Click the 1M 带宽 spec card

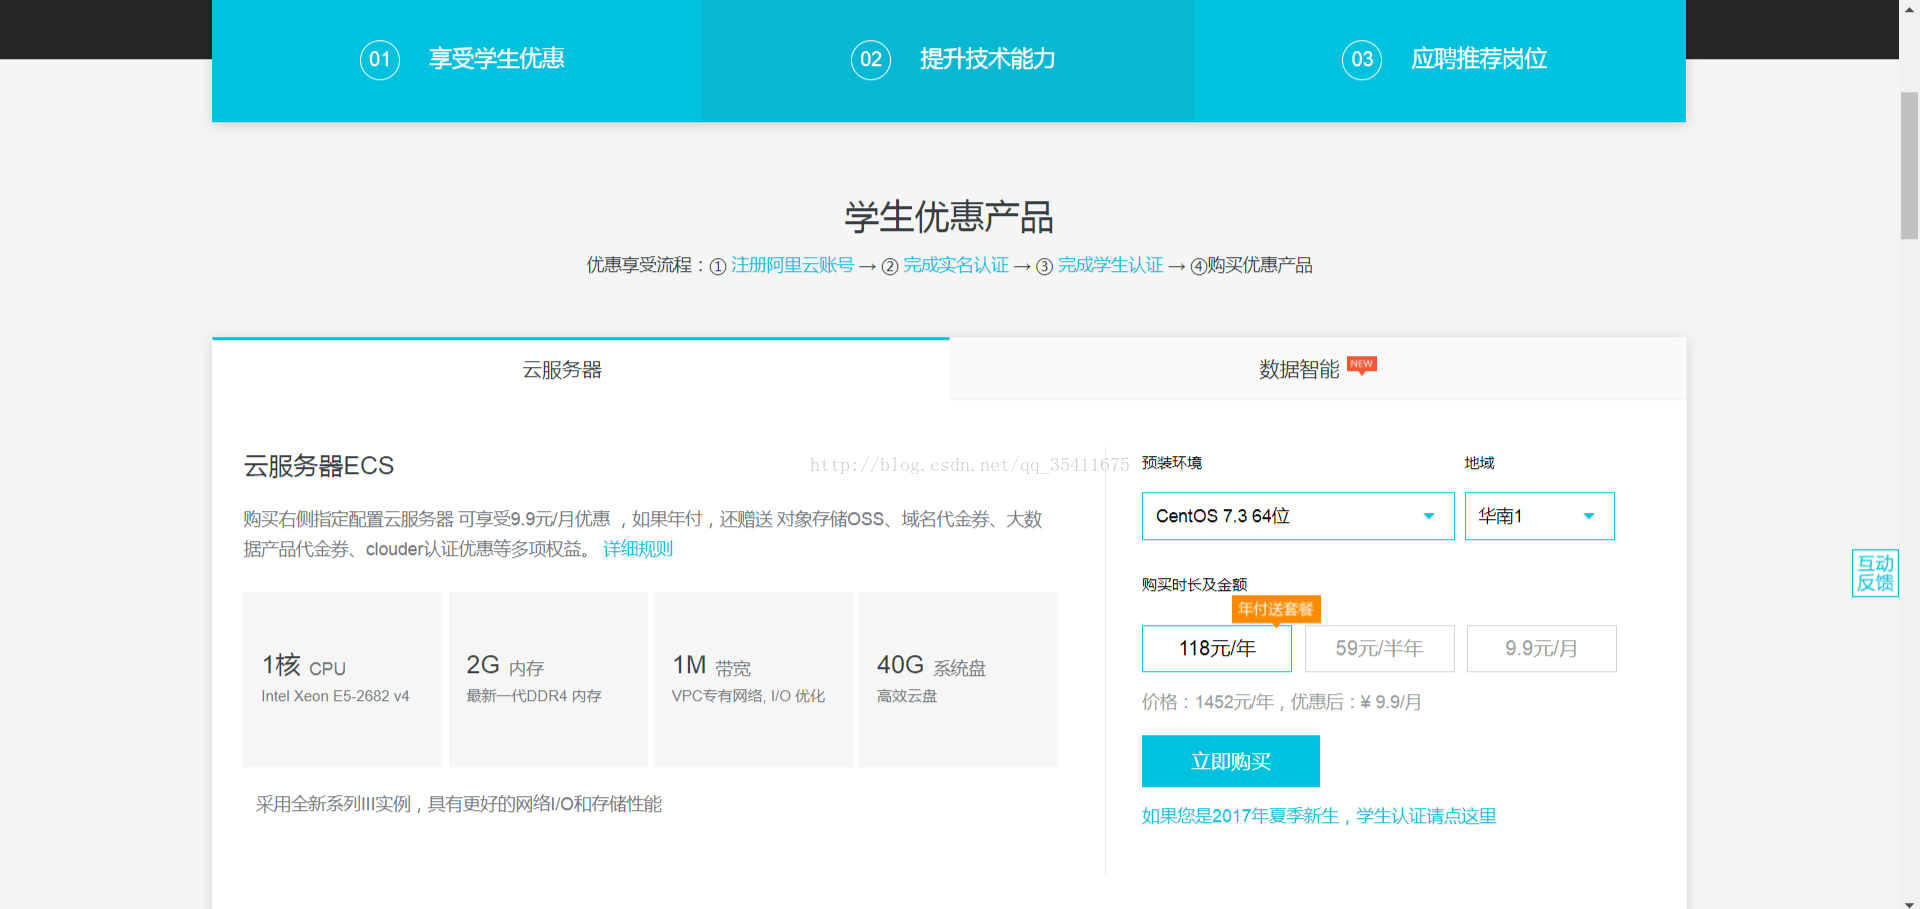[753, 679]
